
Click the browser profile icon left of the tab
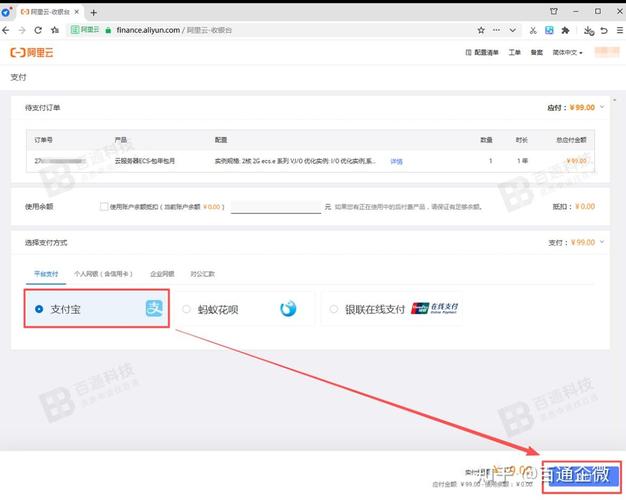pos(6,12)
